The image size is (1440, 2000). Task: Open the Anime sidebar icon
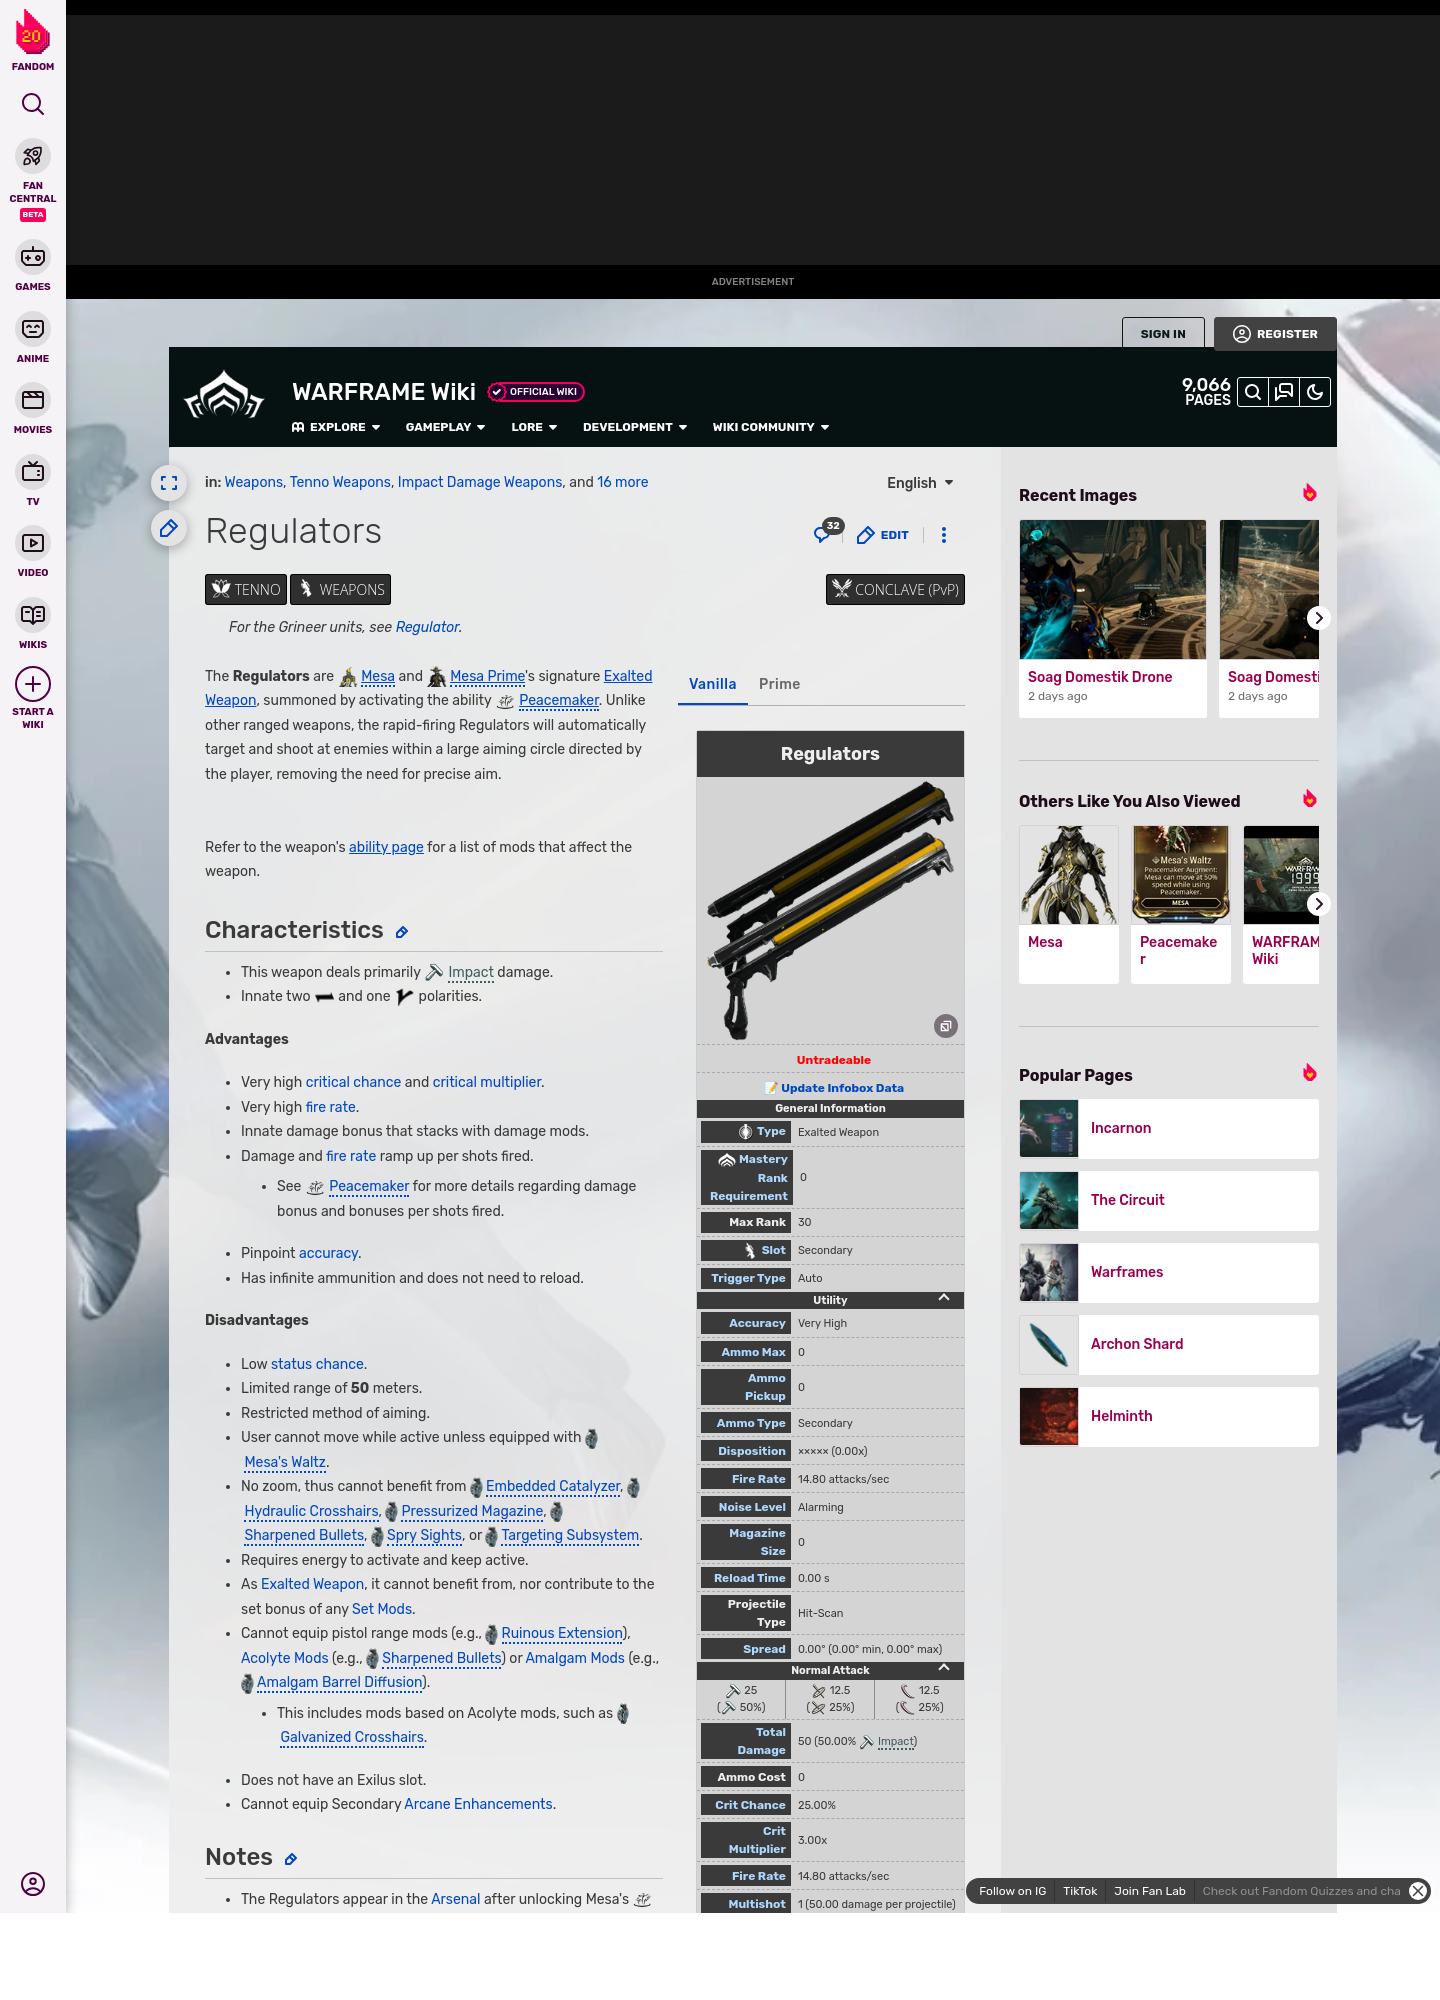[x=33, y=329]
